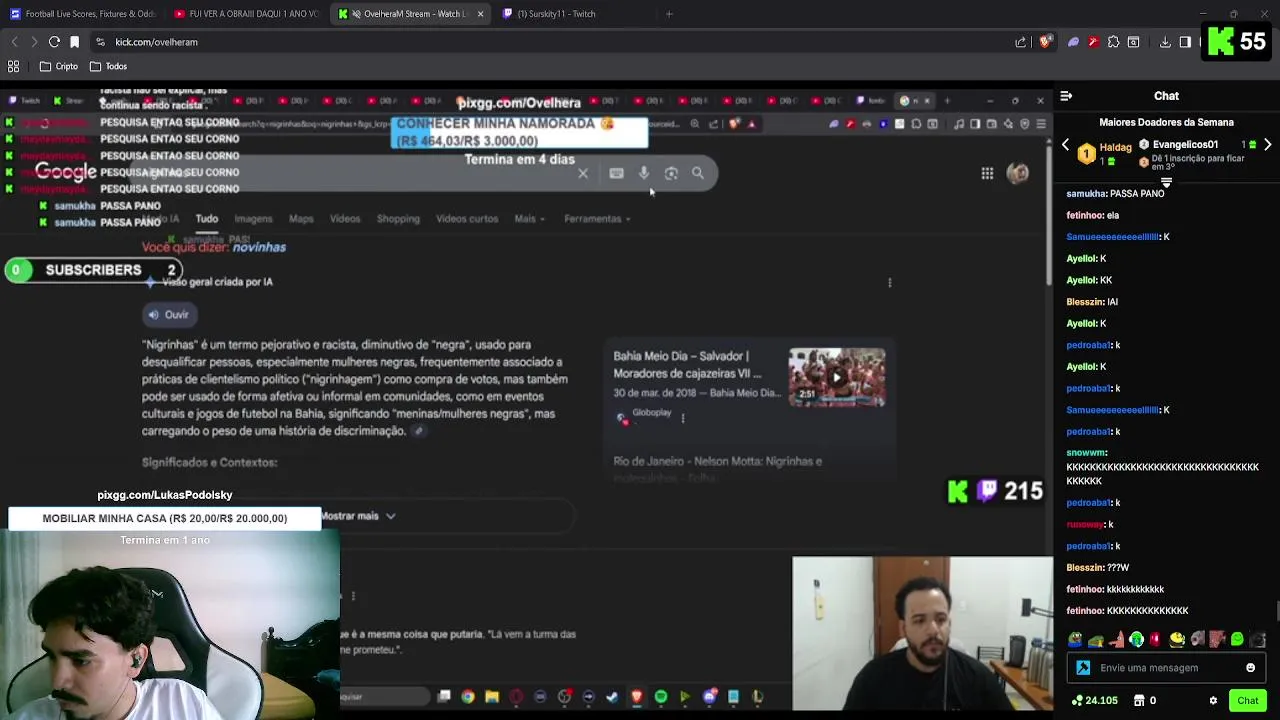The width and height of the screenshot is (1280, 720).
Task: Click the Ouvir listen button
Action: coord(168,315)
